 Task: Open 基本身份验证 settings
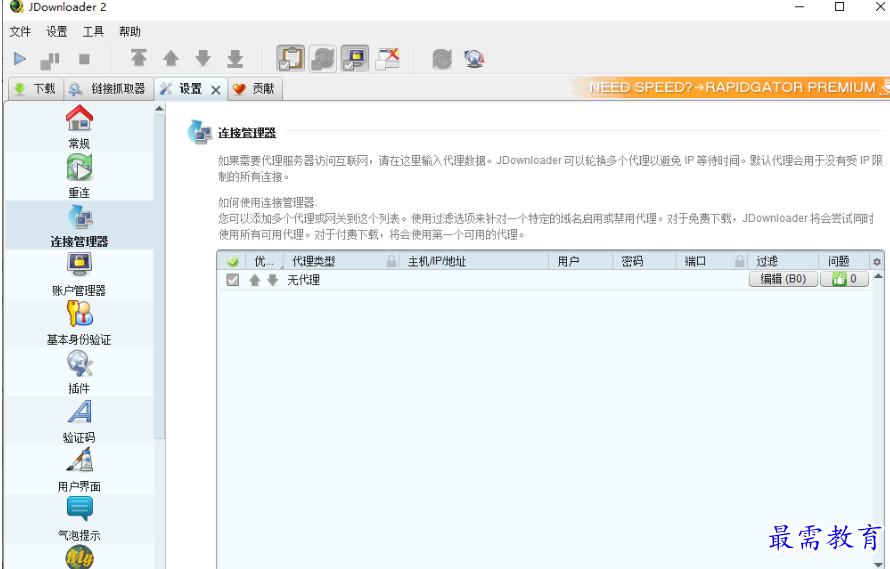tap(79, 323)
